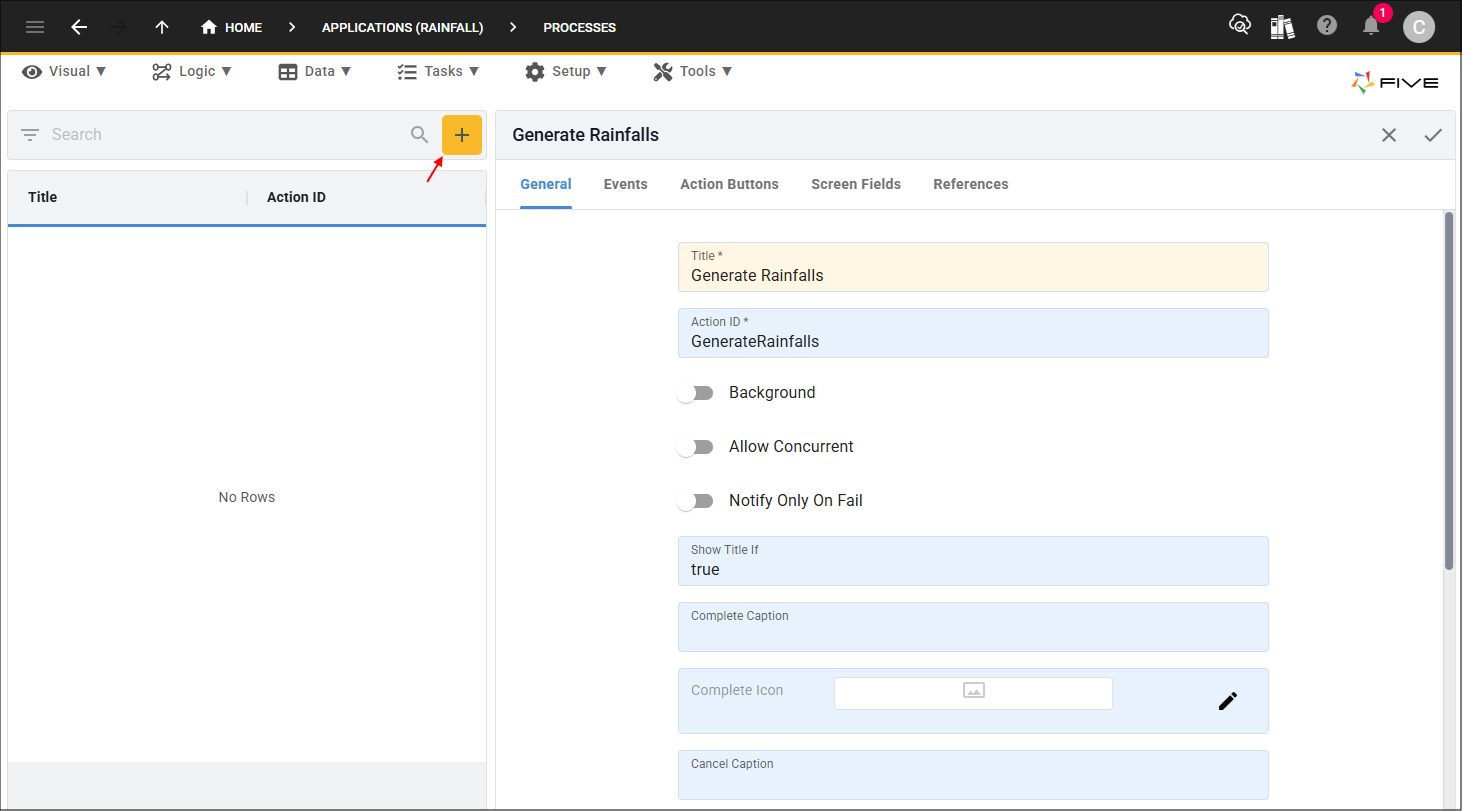Toggle the Background switch

tap(695, 393)
